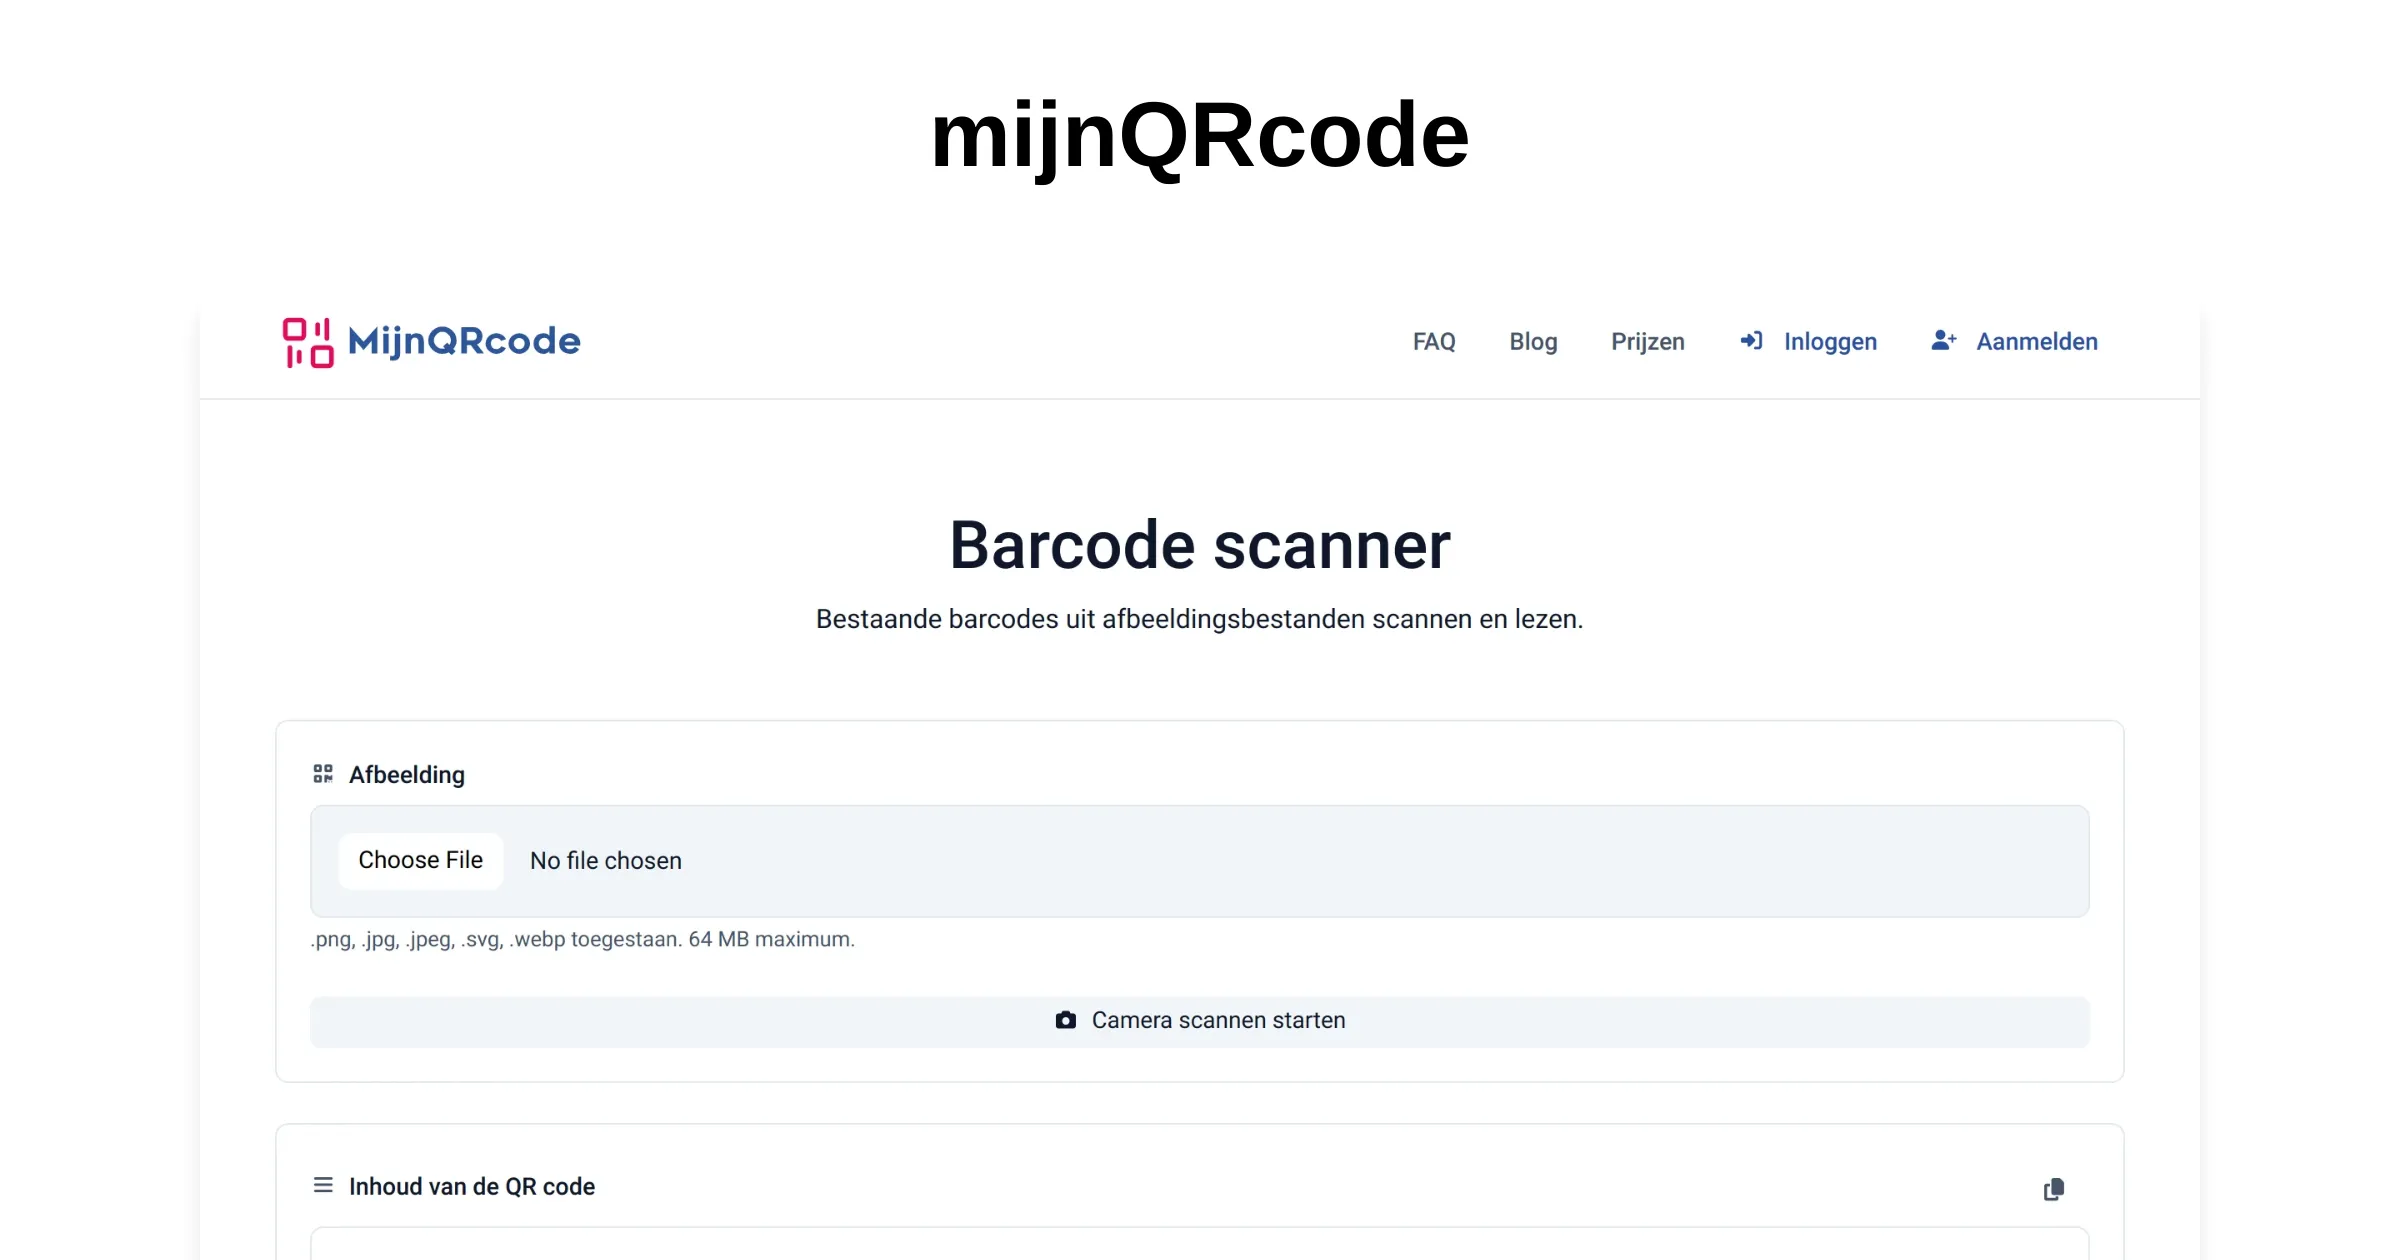Click the Inhoud van de QR code header
This screenshot has width=2400, height=1260.
[471, 1186]
